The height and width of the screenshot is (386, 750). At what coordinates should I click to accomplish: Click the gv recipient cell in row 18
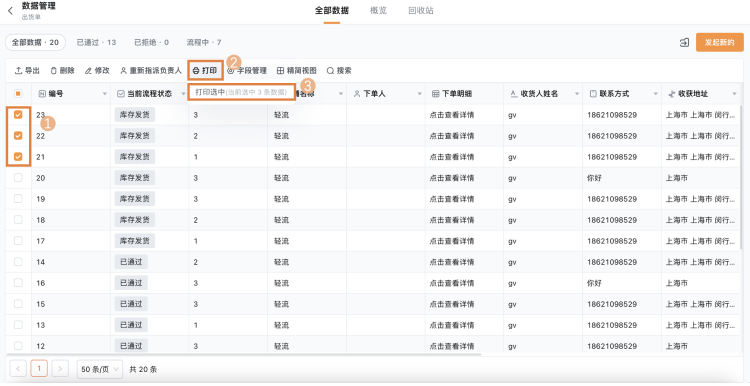pyautogui.click(x=512, y=220)
